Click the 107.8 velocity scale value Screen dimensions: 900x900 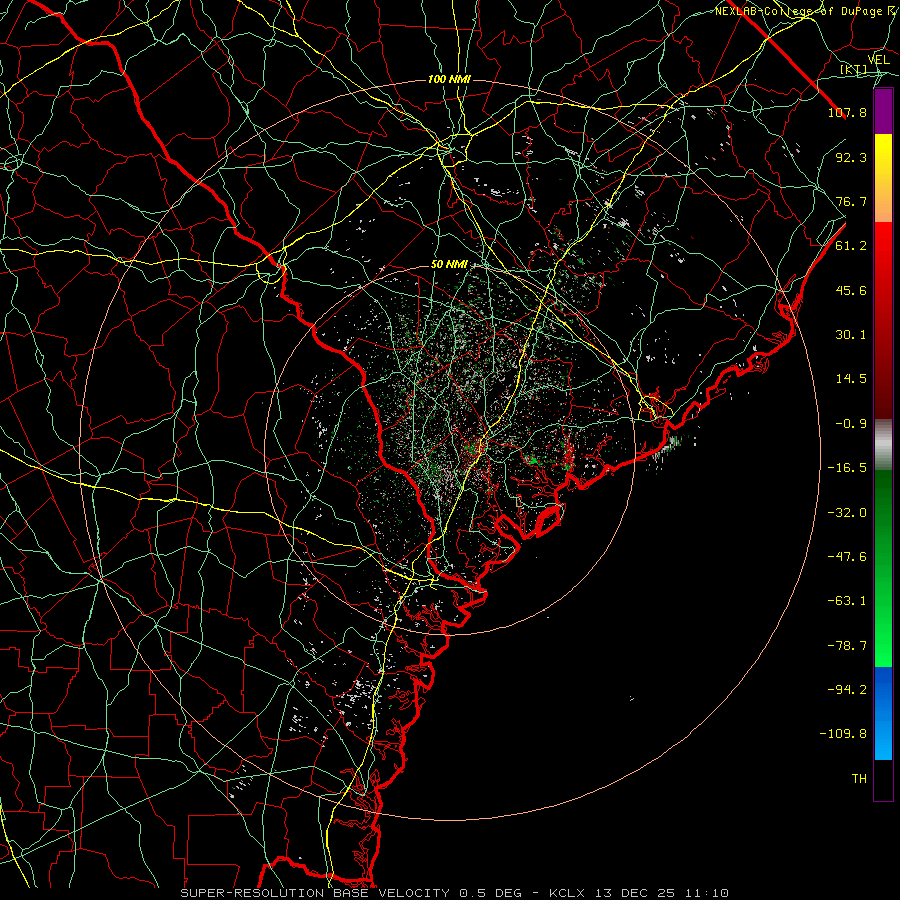847,112
